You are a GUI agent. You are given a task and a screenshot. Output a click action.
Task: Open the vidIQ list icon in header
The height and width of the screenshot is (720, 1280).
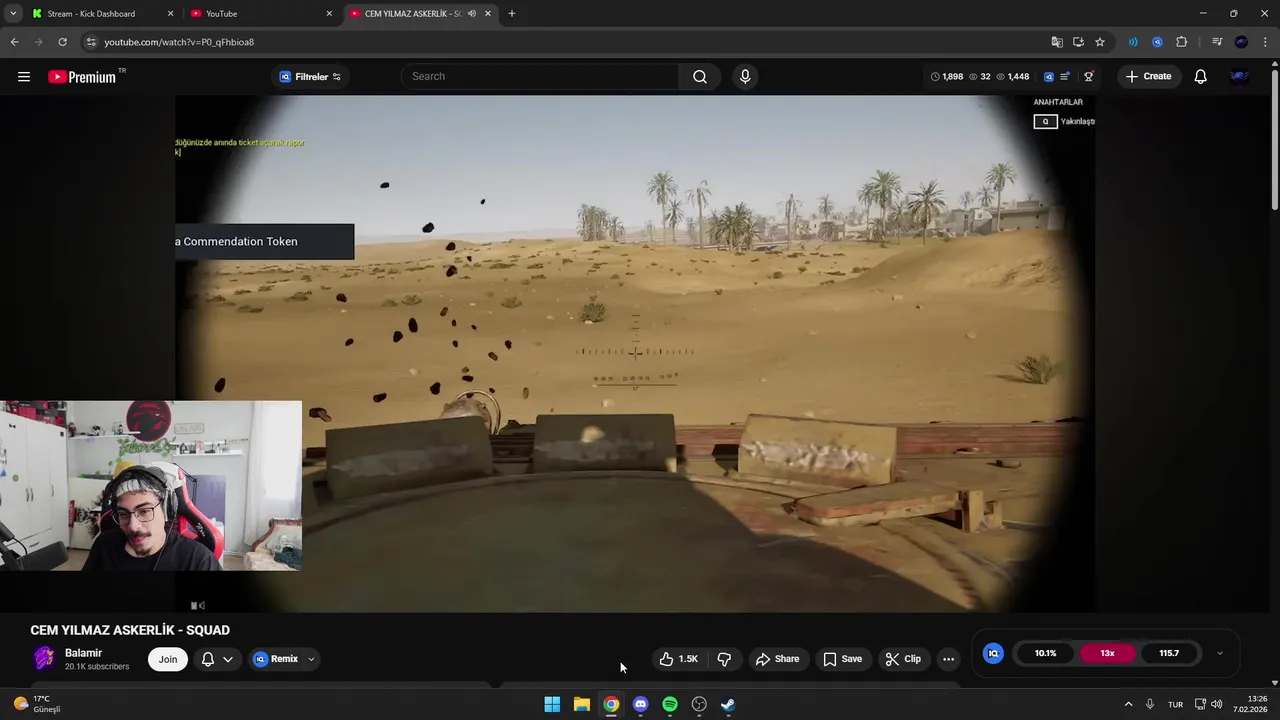pos(1065,77)
